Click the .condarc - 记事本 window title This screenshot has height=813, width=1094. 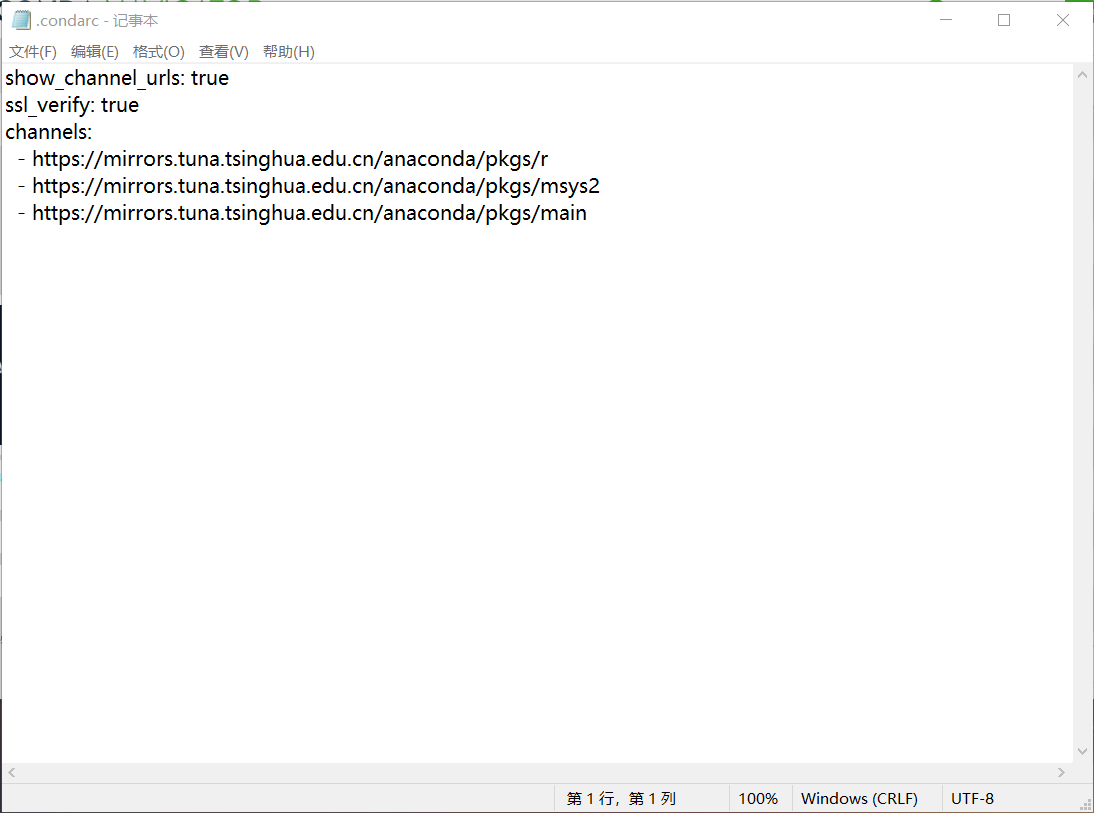(97, 21)
